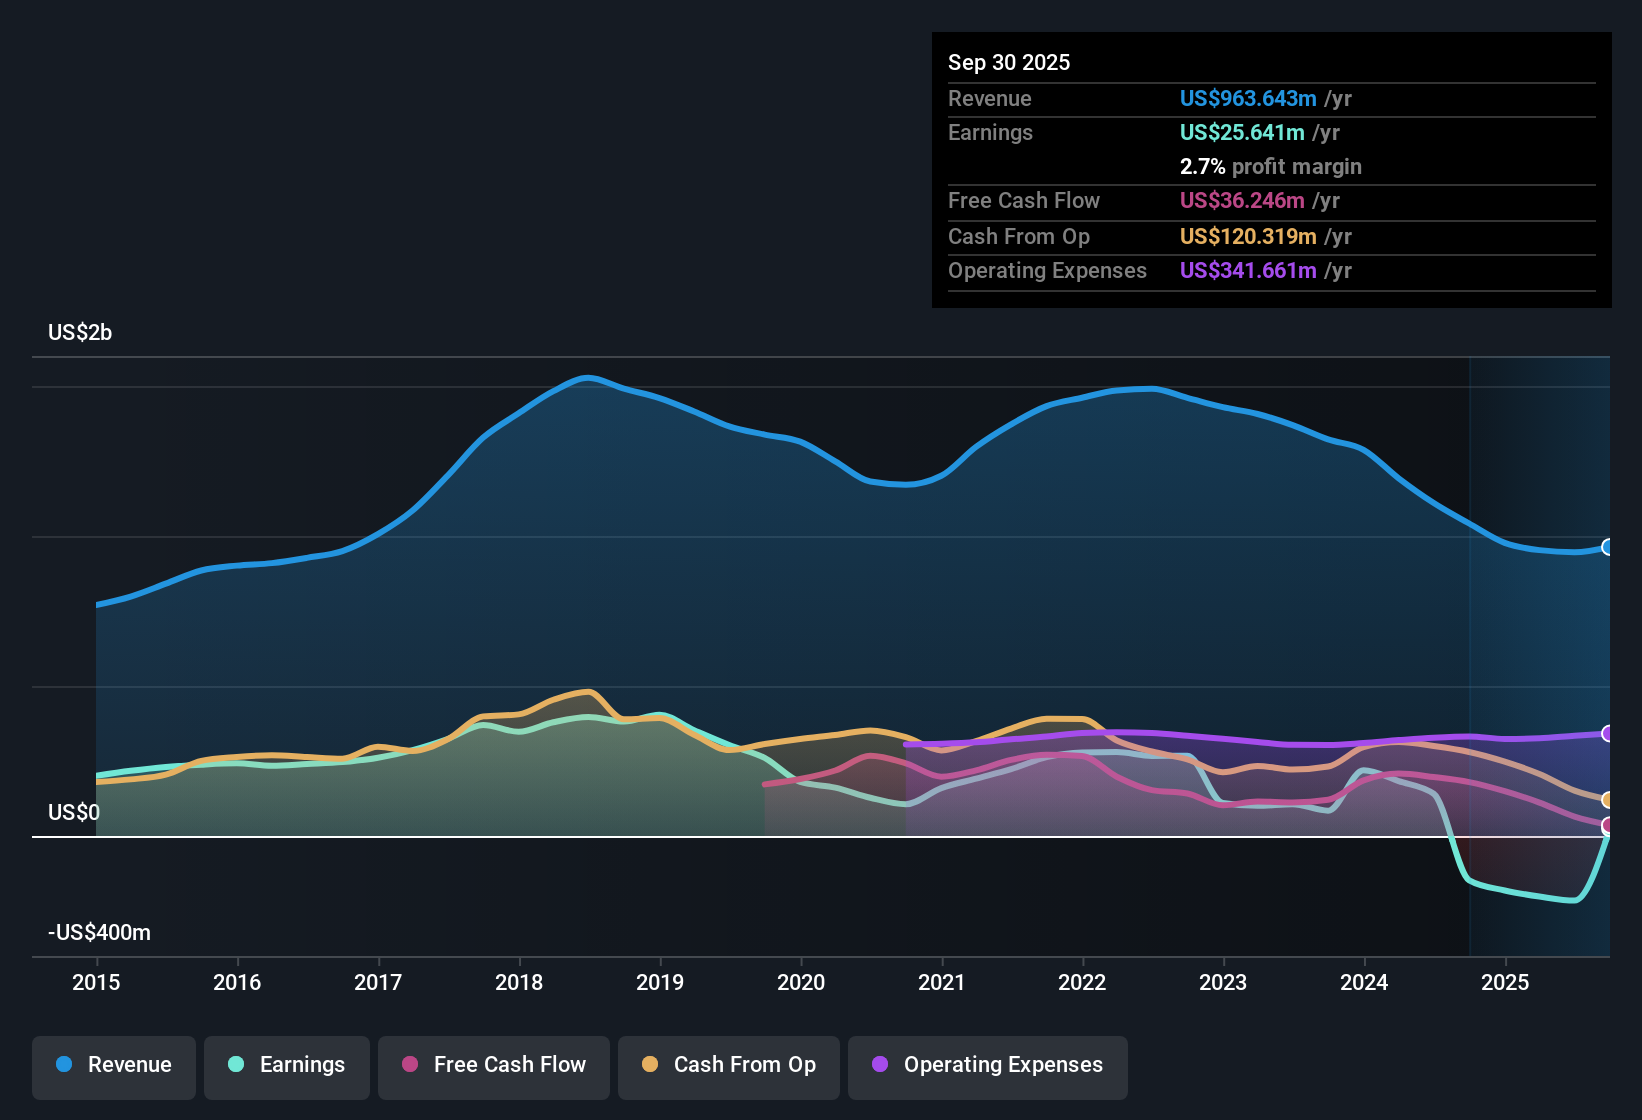
Task: Click the purple Operating Expenses legend dot
Action: [880, 1065]
